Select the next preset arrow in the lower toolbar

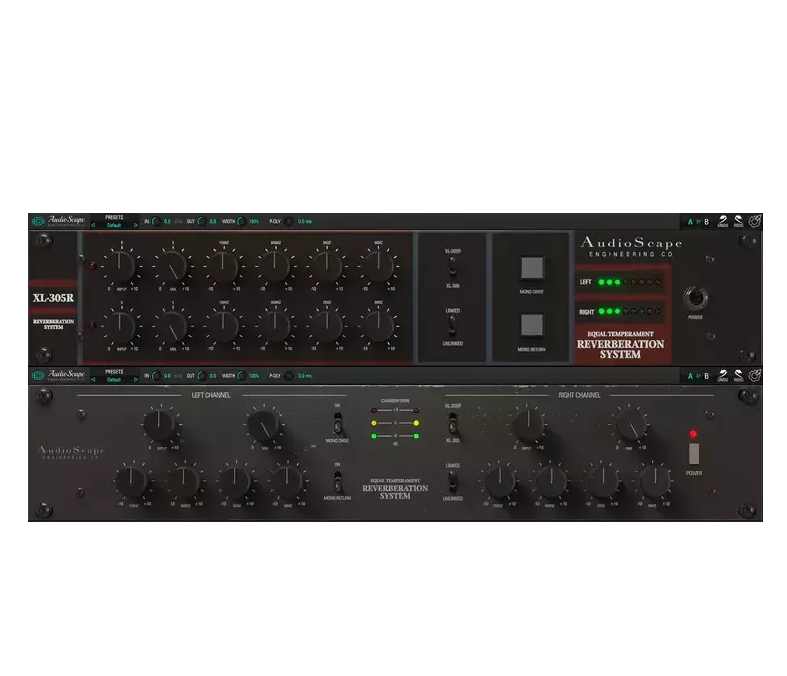(x=136, y=380)
